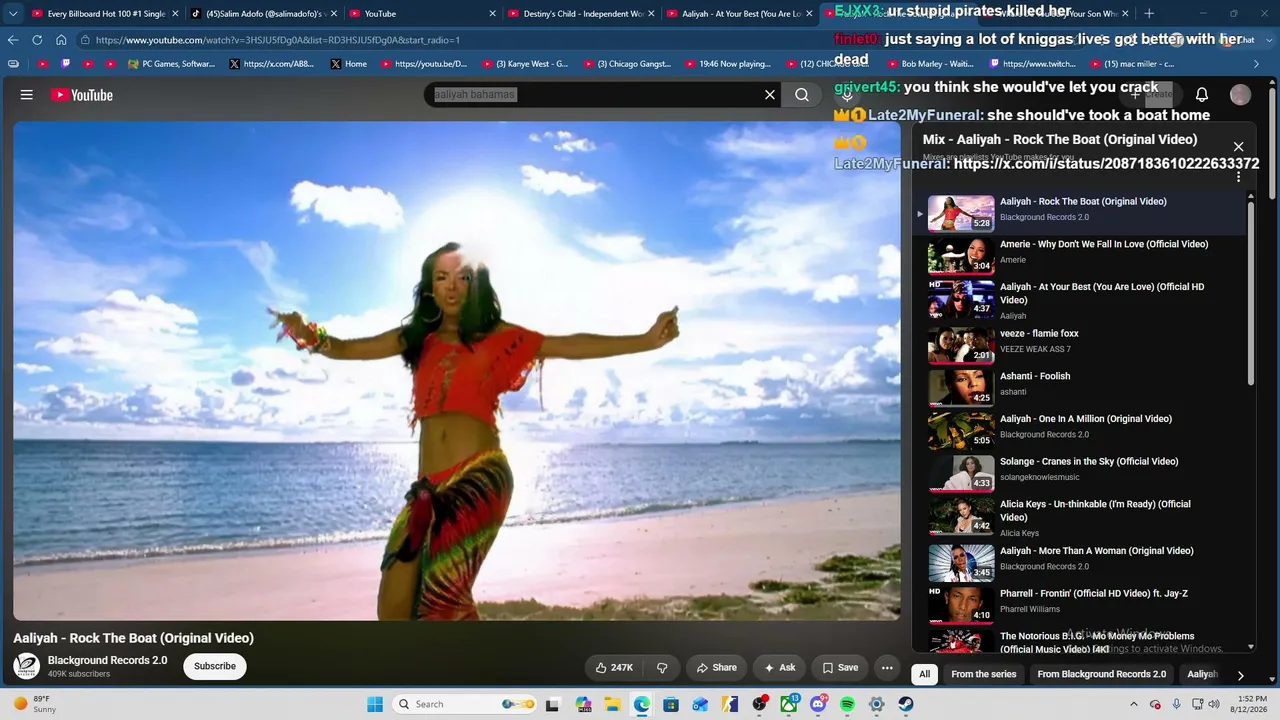Reload the current page
1280x720 pixels.
coord(37,40)
